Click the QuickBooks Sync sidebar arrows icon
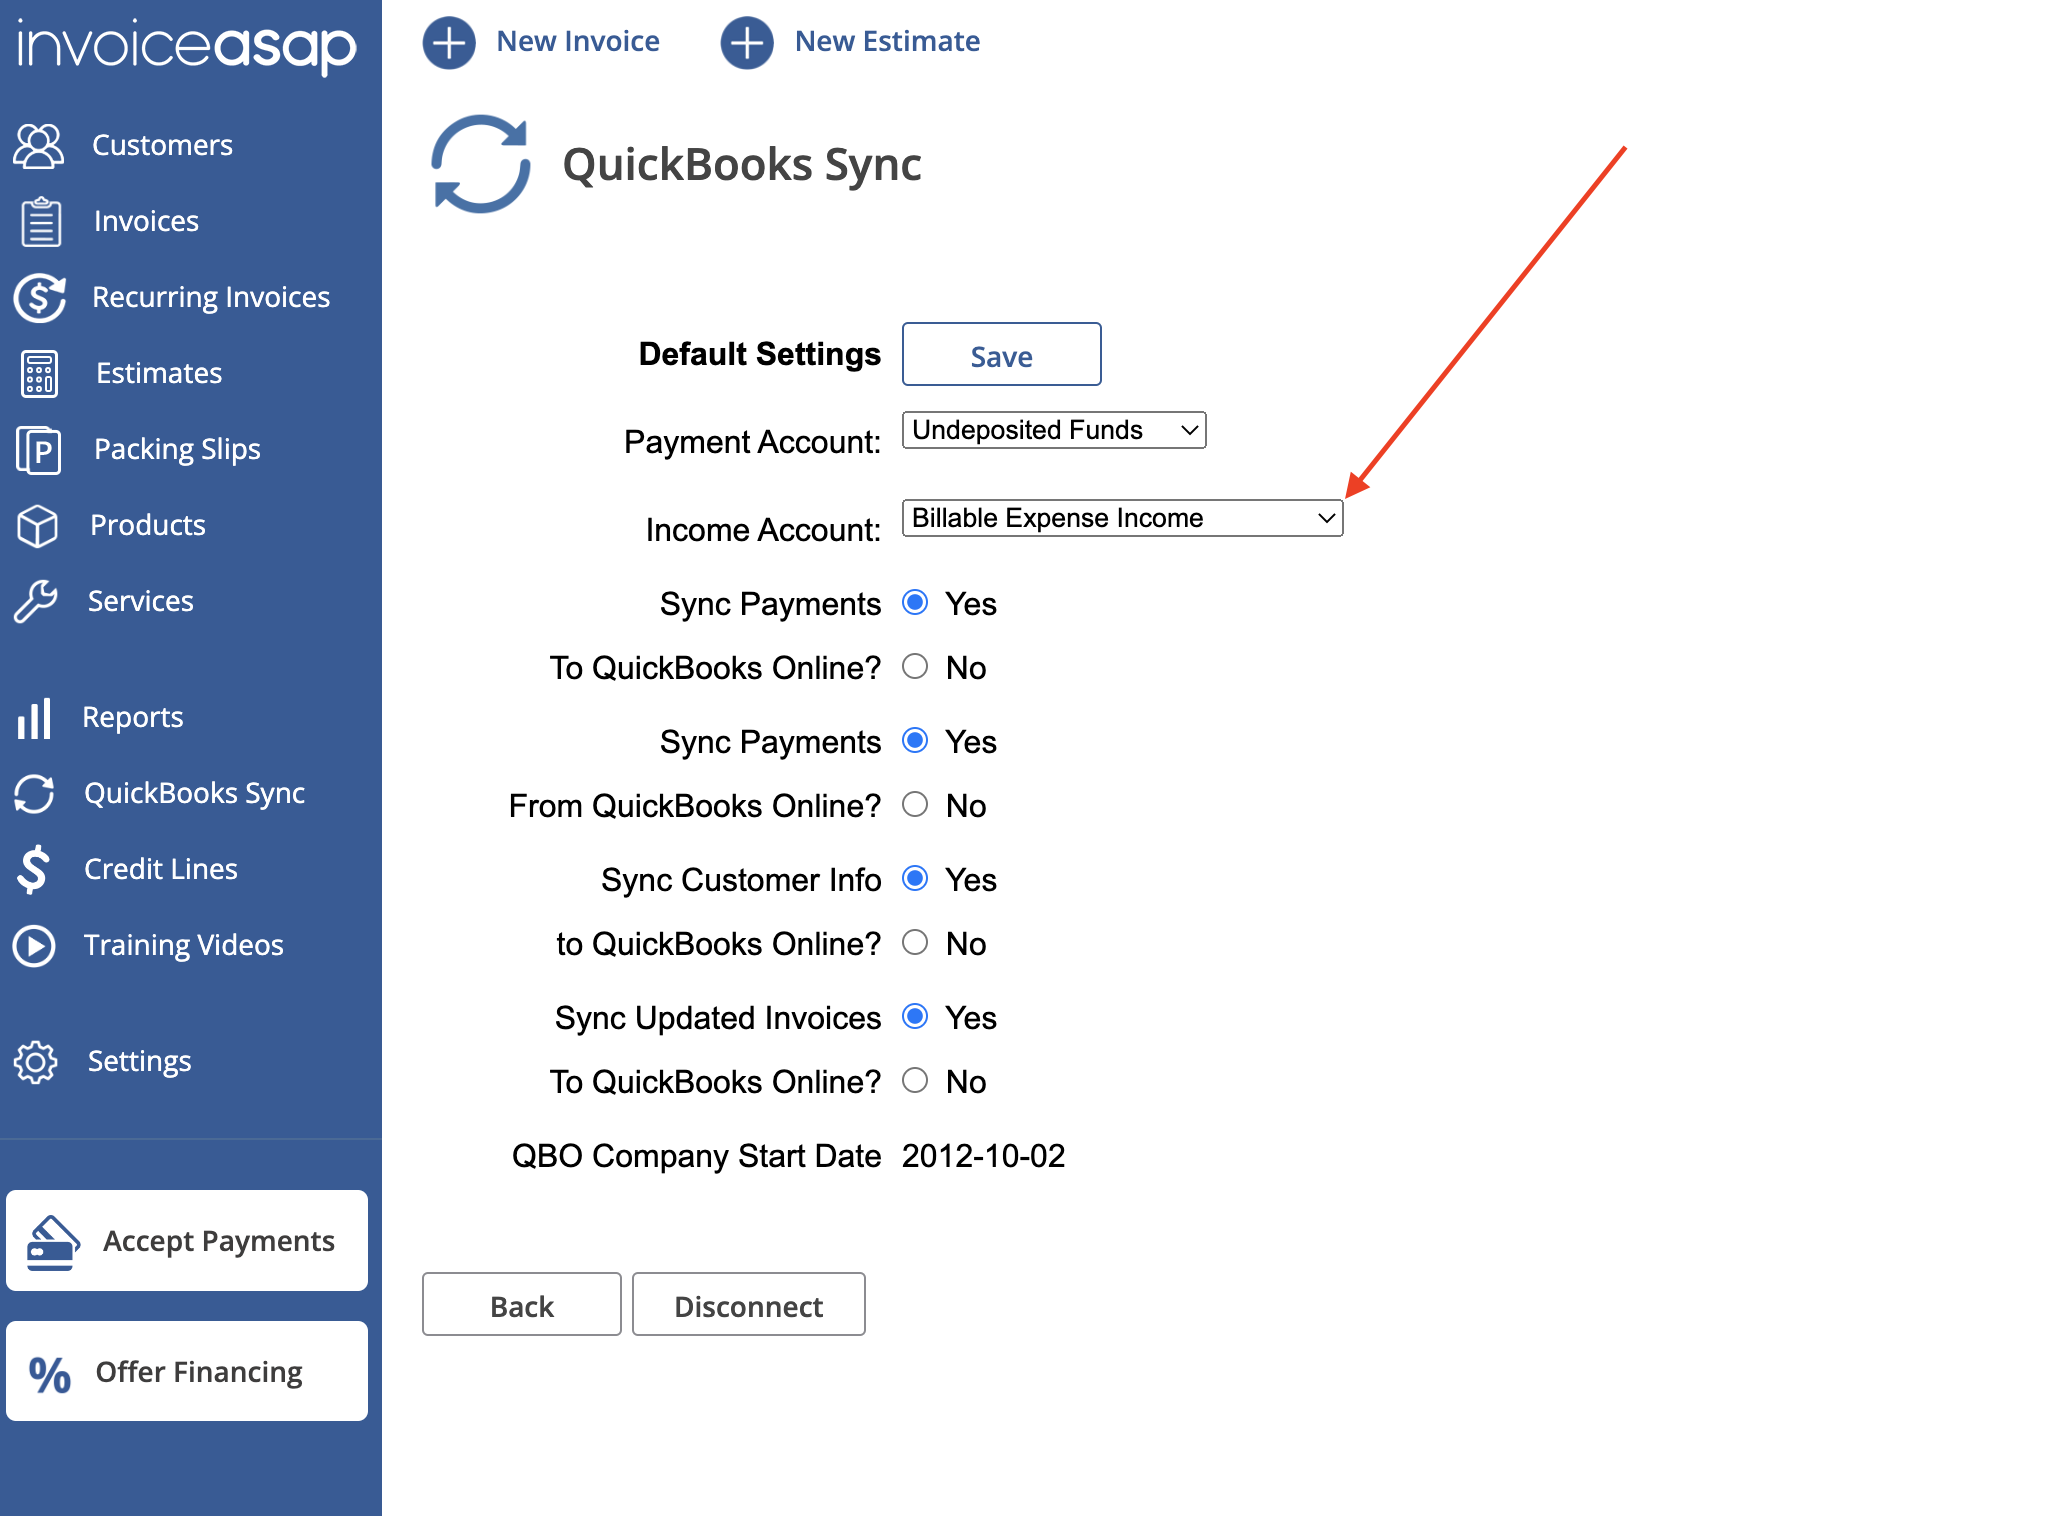This screenshot has width=2060, height=1516. (x=35, y=794)
